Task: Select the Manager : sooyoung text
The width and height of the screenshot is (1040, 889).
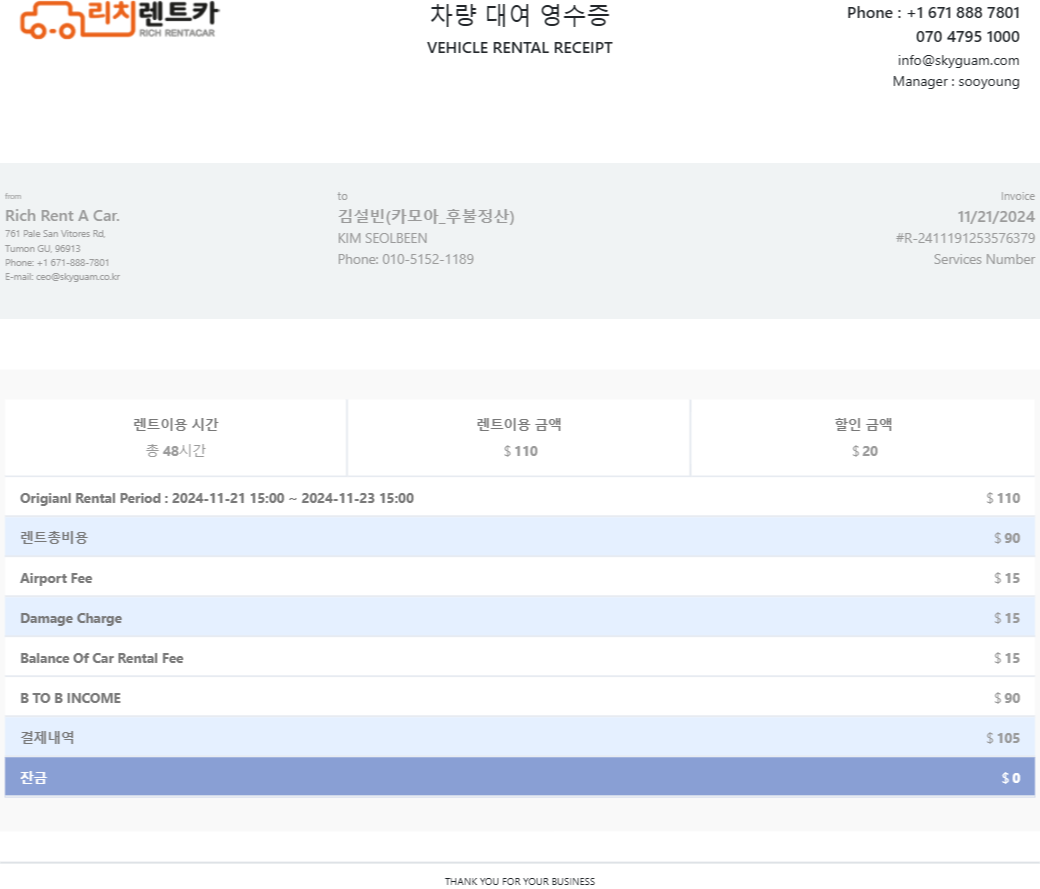Action: click(955, 82)
